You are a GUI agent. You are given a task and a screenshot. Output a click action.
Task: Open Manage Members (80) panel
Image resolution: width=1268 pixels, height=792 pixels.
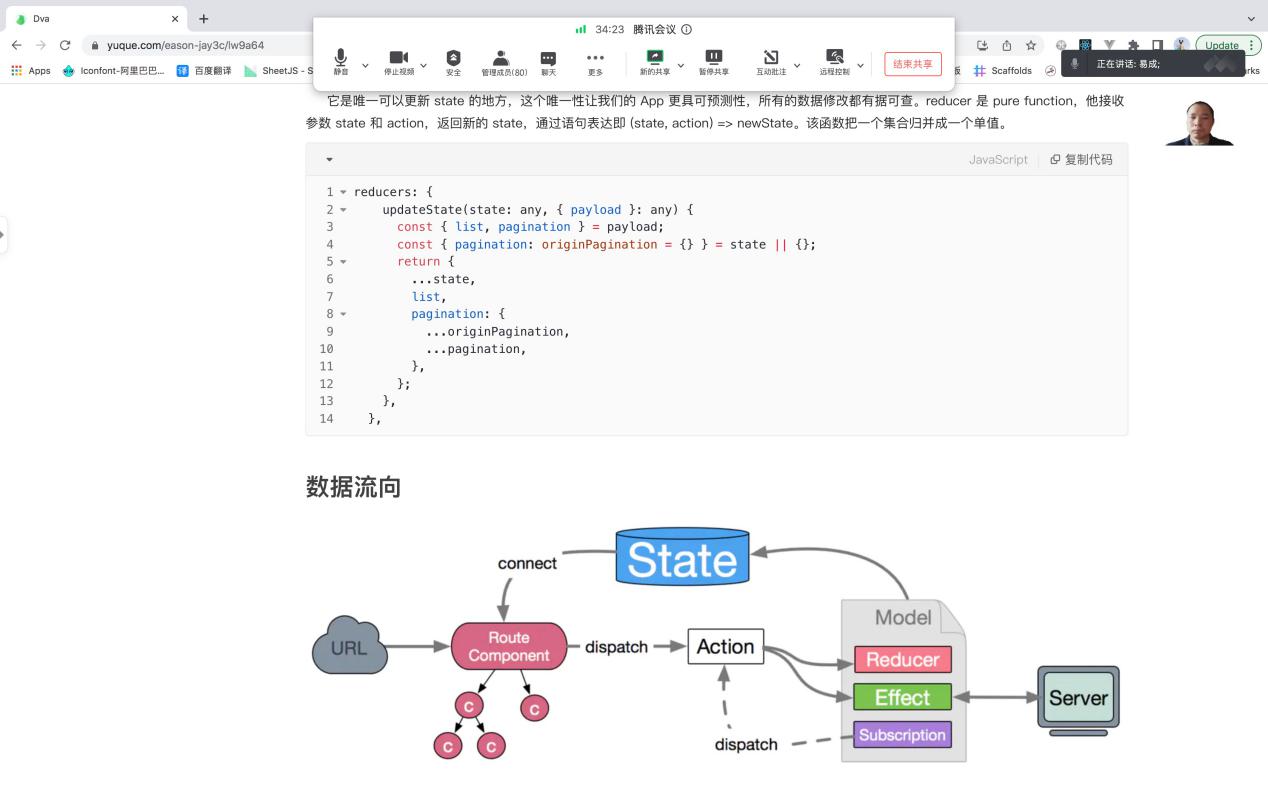503,61
